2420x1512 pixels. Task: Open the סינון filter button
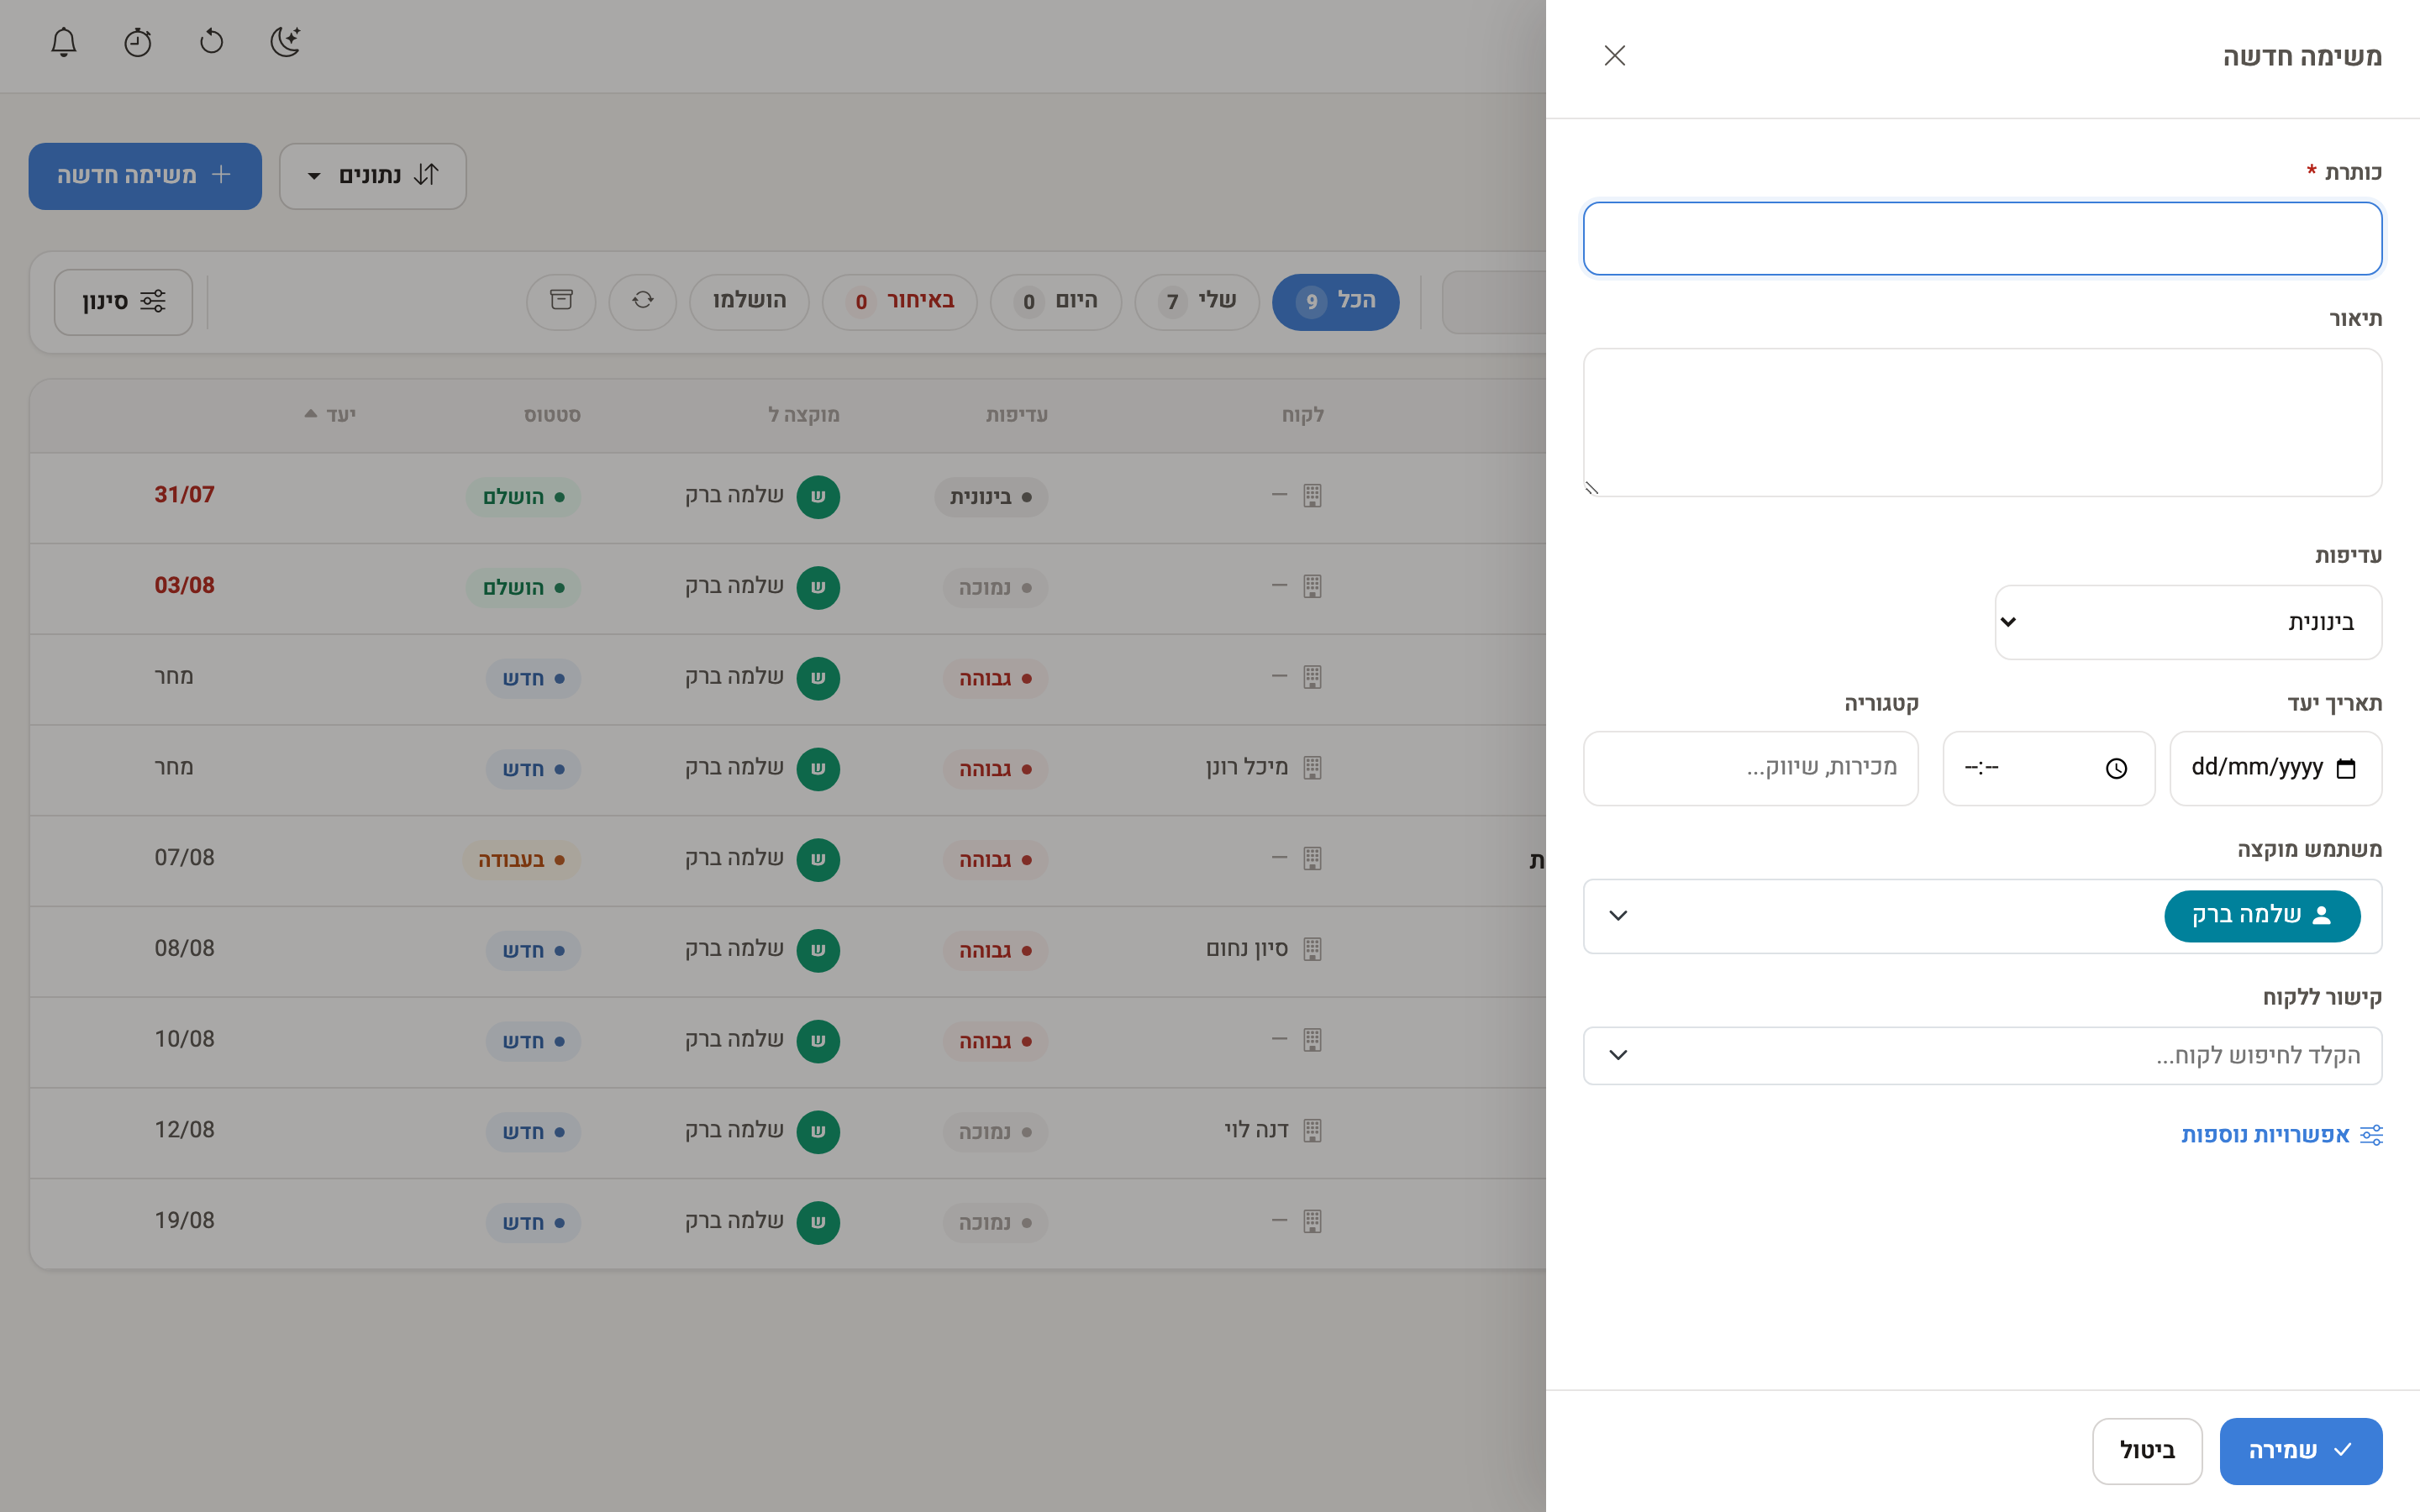123,302
